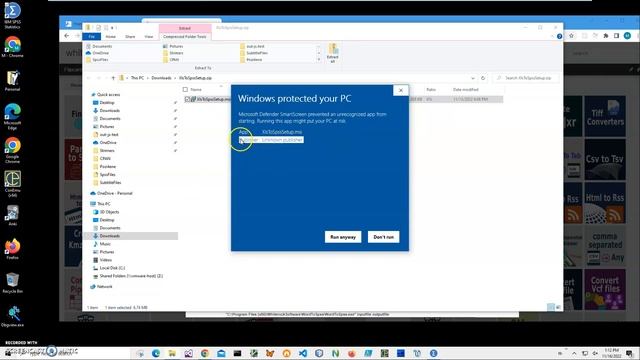Image resolution: width=640 pixels, height=360 pixels.
Task: Open Chrome from the taskbar
Action: point(205,353)
